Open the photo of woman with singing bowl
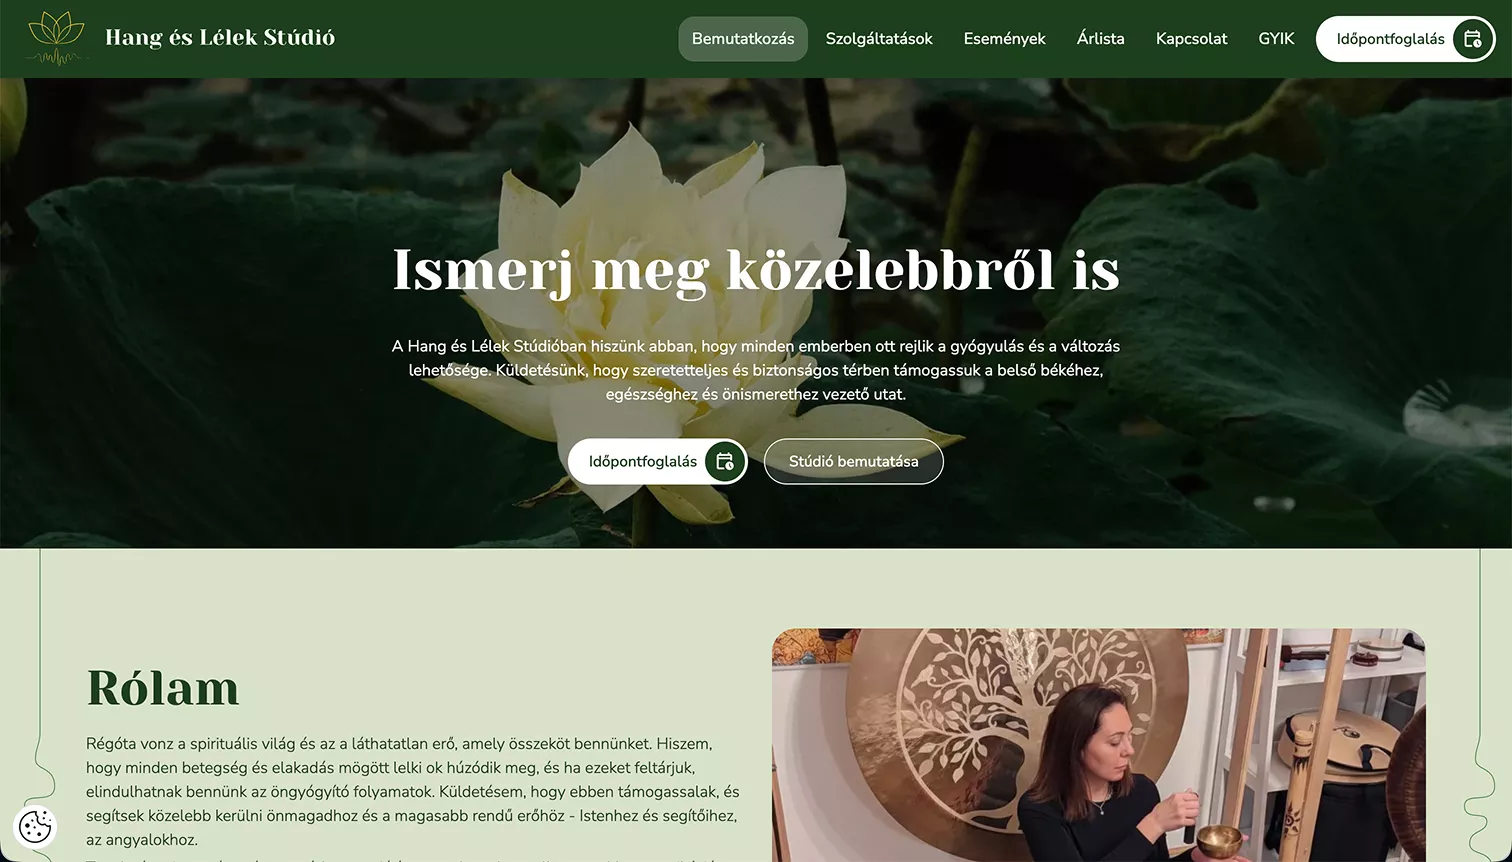Image resolution: width=1512 pixels, height=862 pixels. coord(1098,745)
